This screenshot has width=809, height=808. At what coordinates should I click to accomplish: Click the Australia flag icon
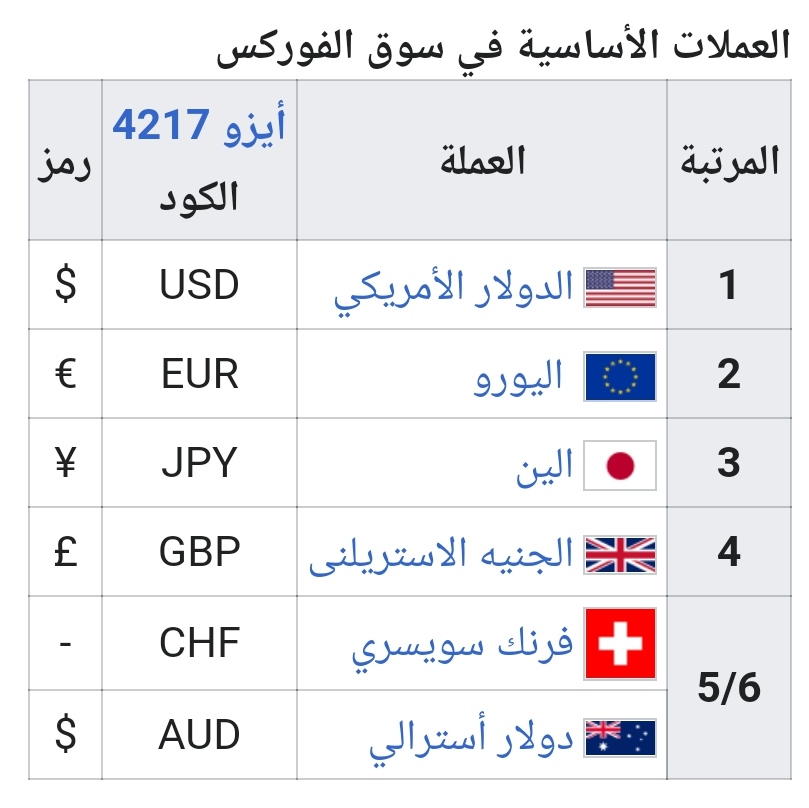pos(620,737)
